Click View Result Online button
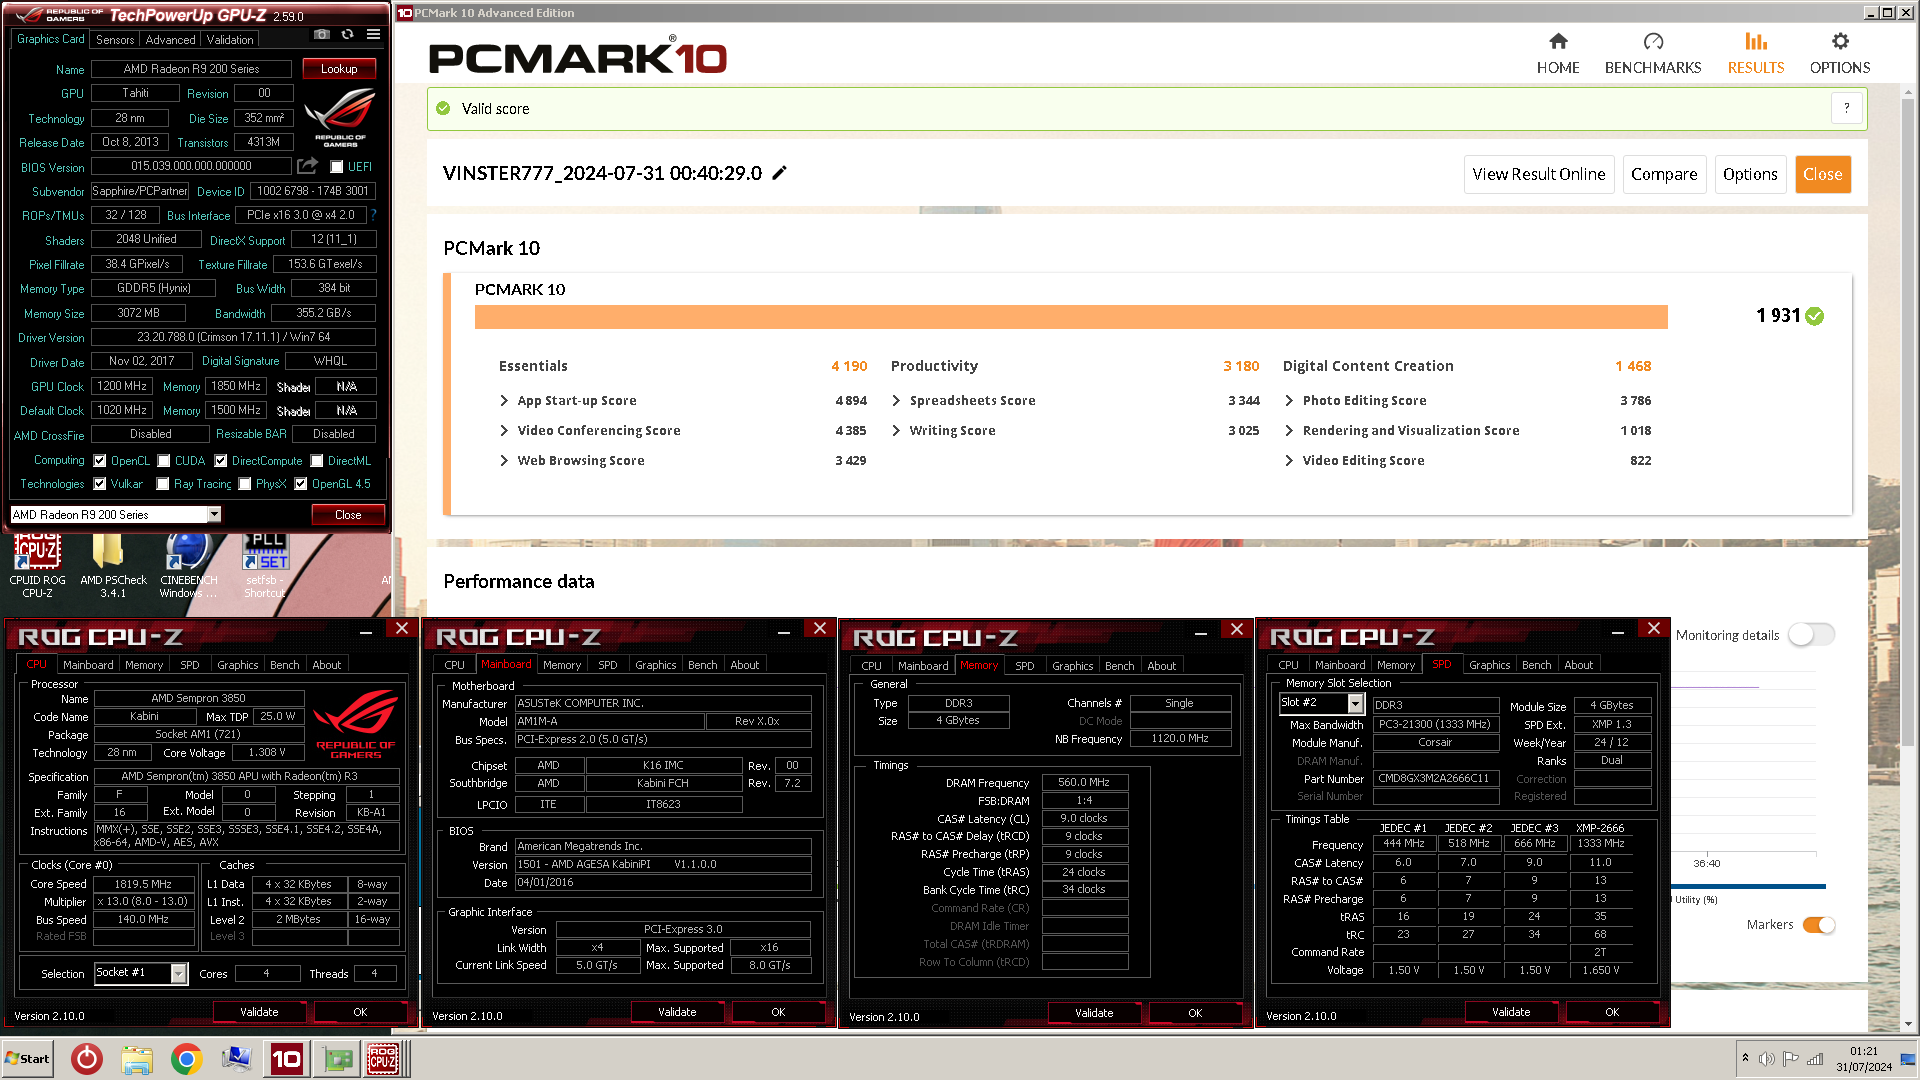 (1538, 174)
